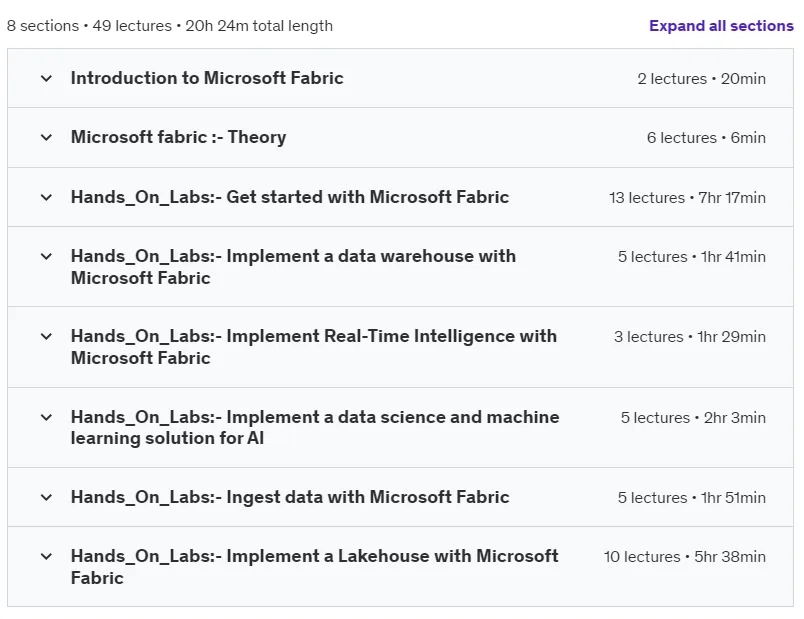Expand Get started with Microsoft Fabric chevron

coord(46,197)
